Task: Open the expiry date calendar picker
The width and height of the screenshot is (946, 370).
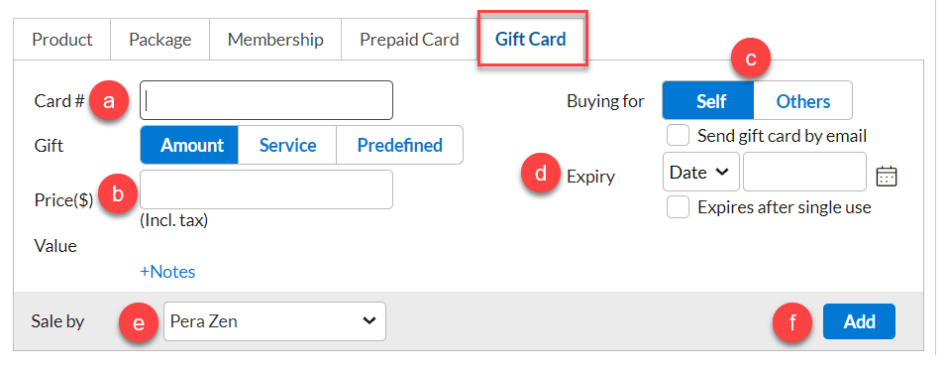Action: click(x=886, y=176)
